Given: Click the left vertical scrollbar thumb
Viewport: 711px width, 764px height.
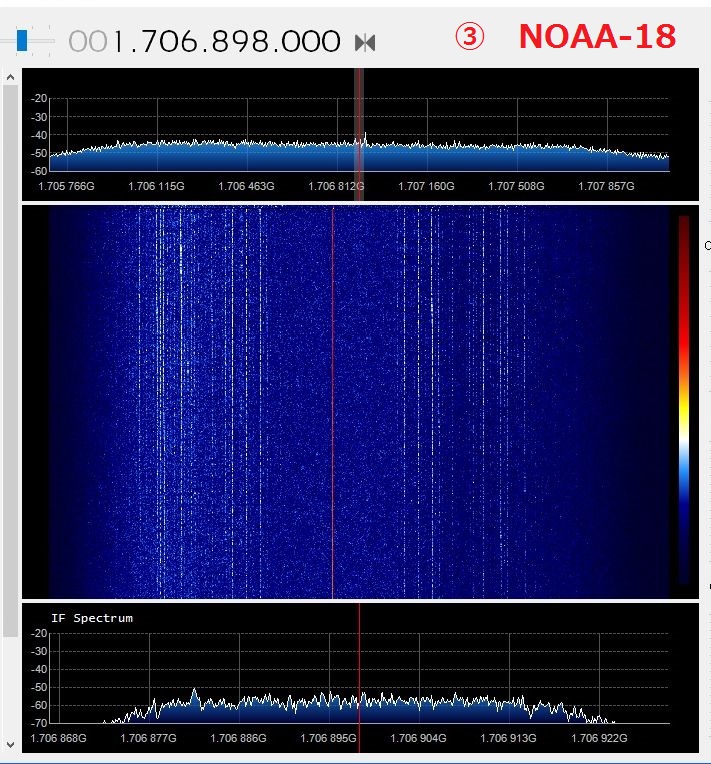Looking at the screenshot, I should [10, 361].
